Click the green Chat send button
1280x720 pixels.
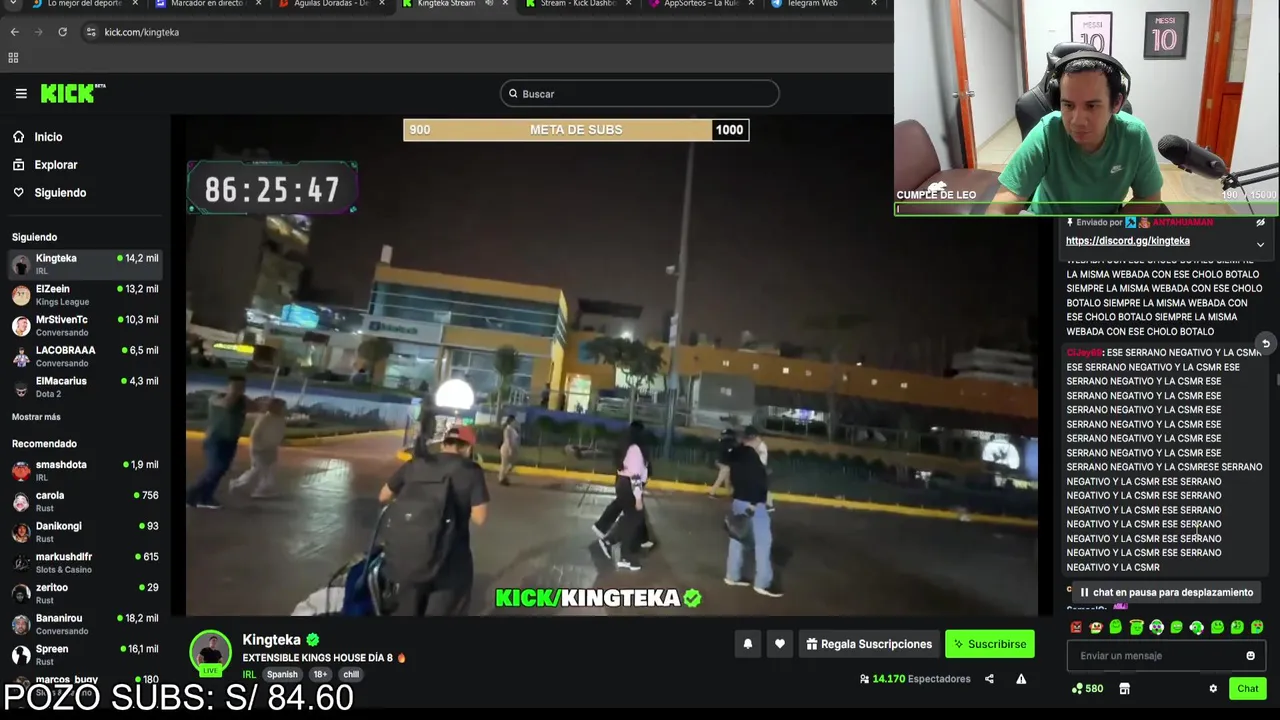coord(1248,688)
